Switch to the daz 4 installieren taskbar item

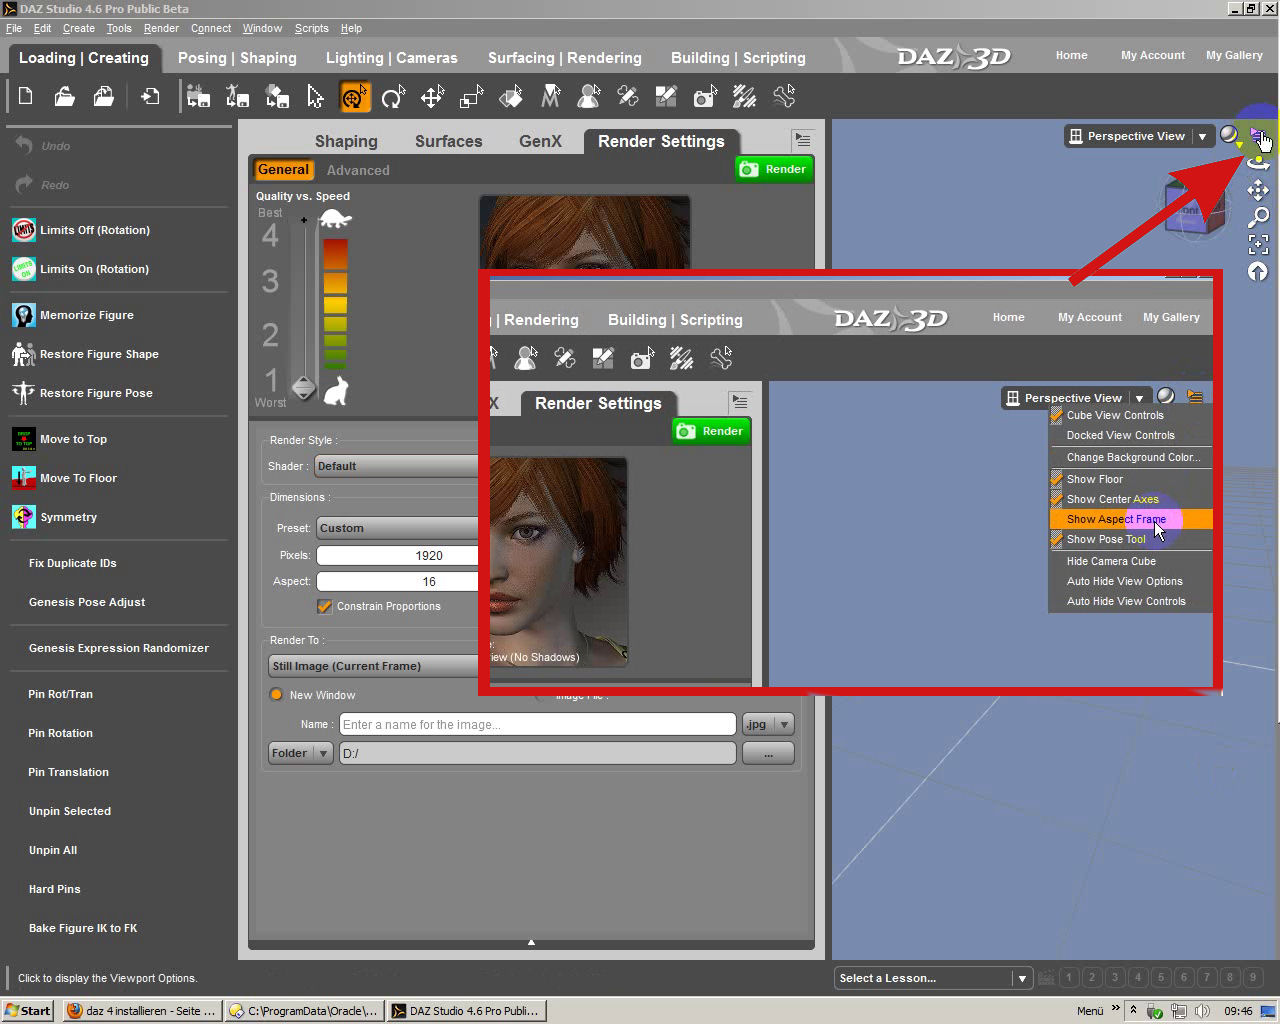[141, 1011]
